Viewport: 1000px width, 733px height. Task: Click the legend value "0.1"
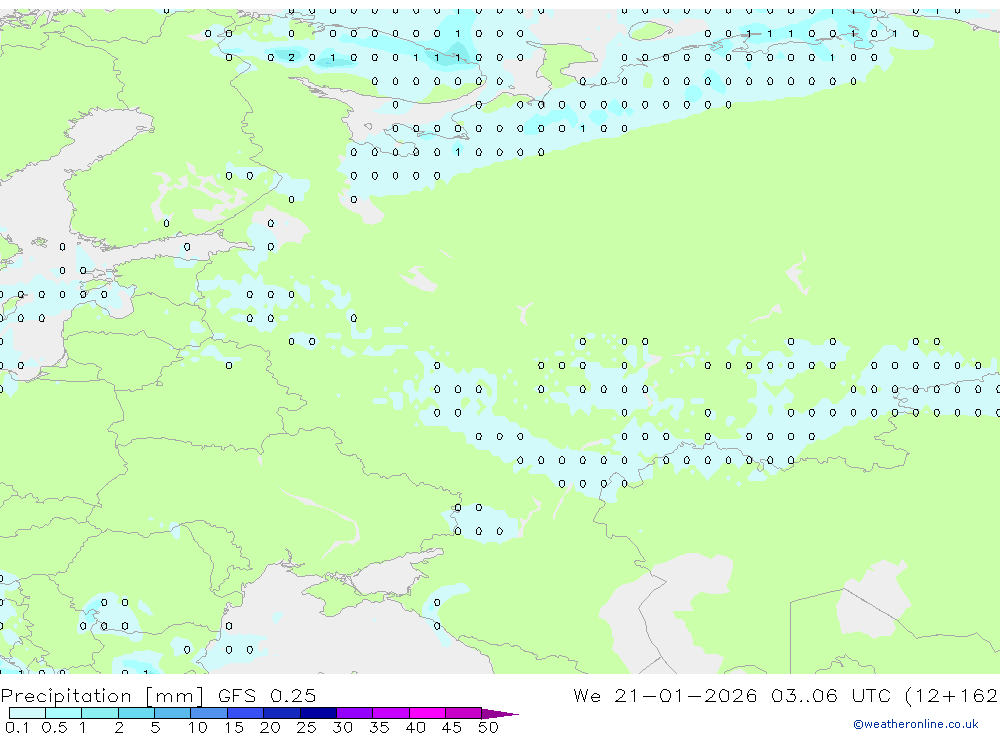point(17,727)
